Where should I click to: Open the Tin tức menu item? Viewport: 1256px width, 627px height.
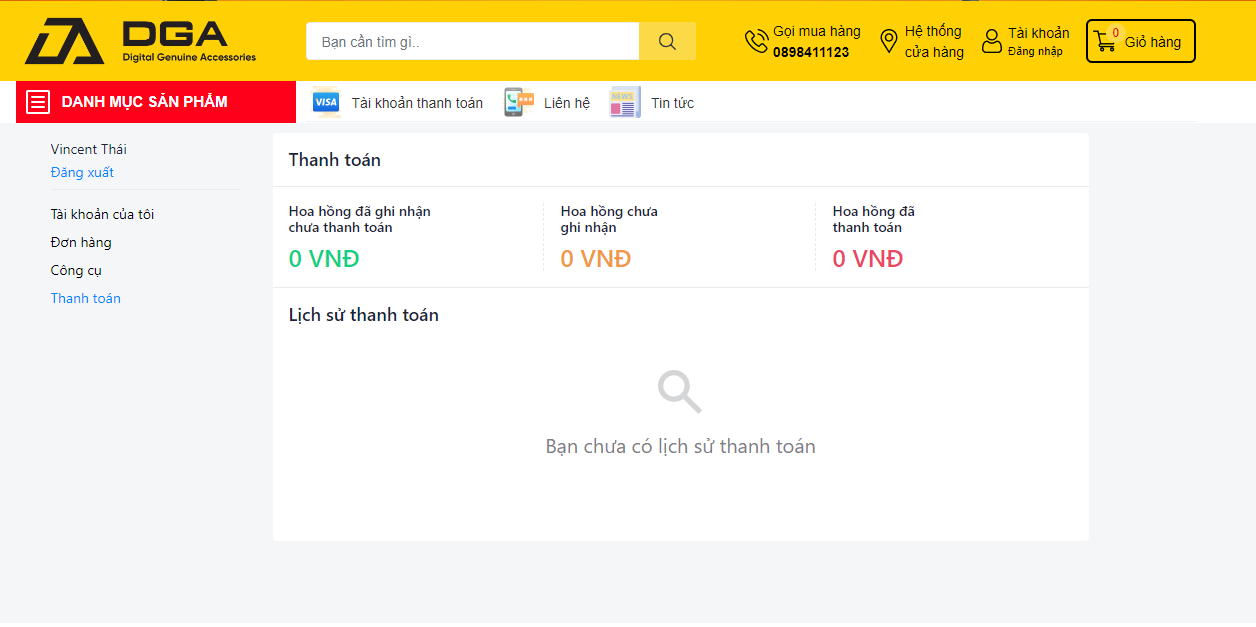click(x=672, y=103)
